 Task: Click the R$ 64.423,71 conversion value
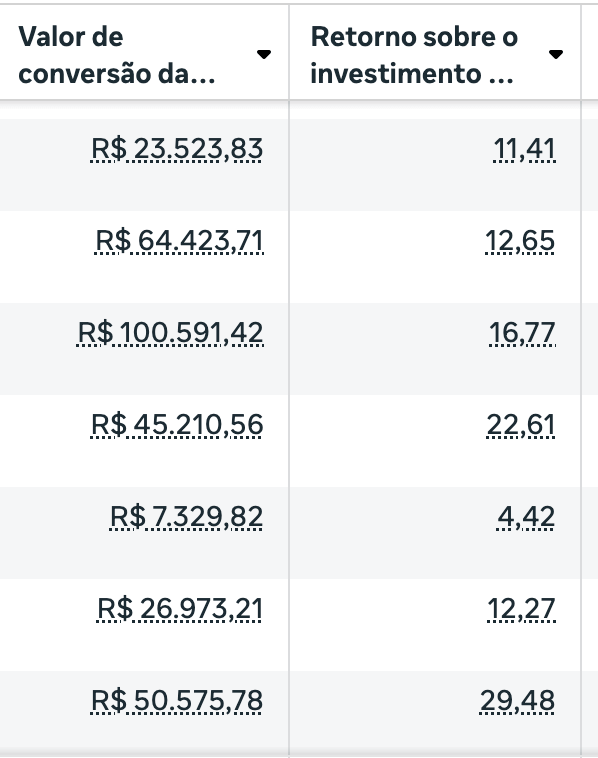tap(179, 241)
